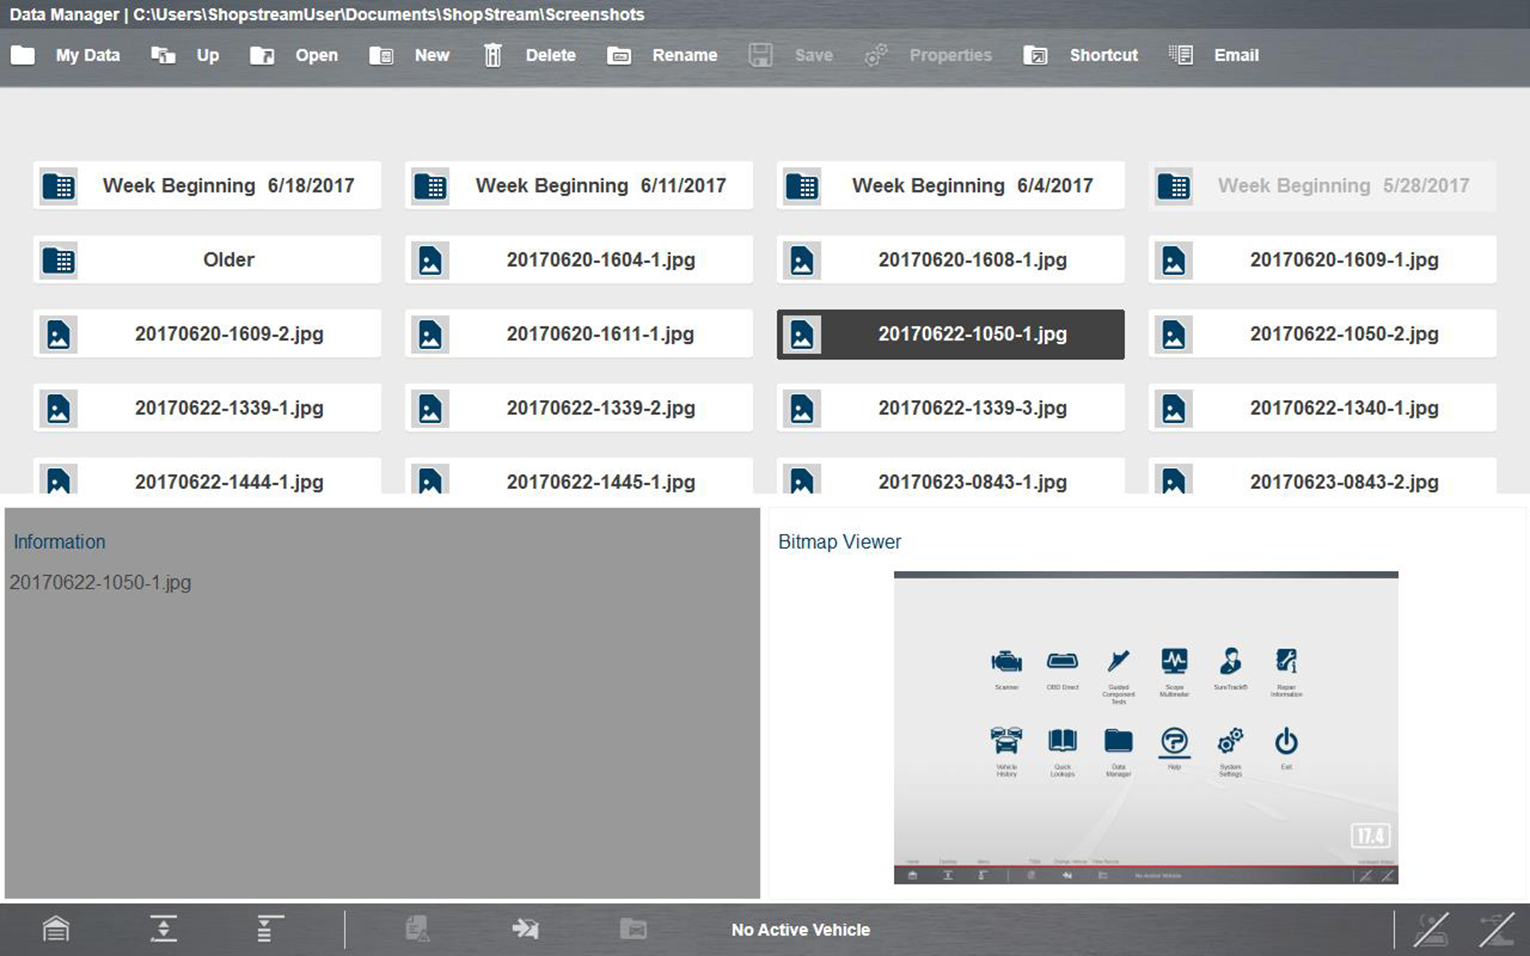Click the New button in toolbar
1530x956 pixels.
tap(410, 55)
